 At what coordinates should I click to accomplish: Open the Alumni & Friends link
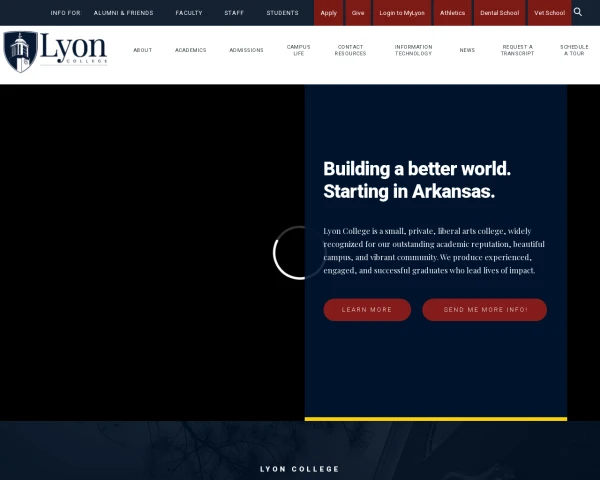tap(123, 13)
